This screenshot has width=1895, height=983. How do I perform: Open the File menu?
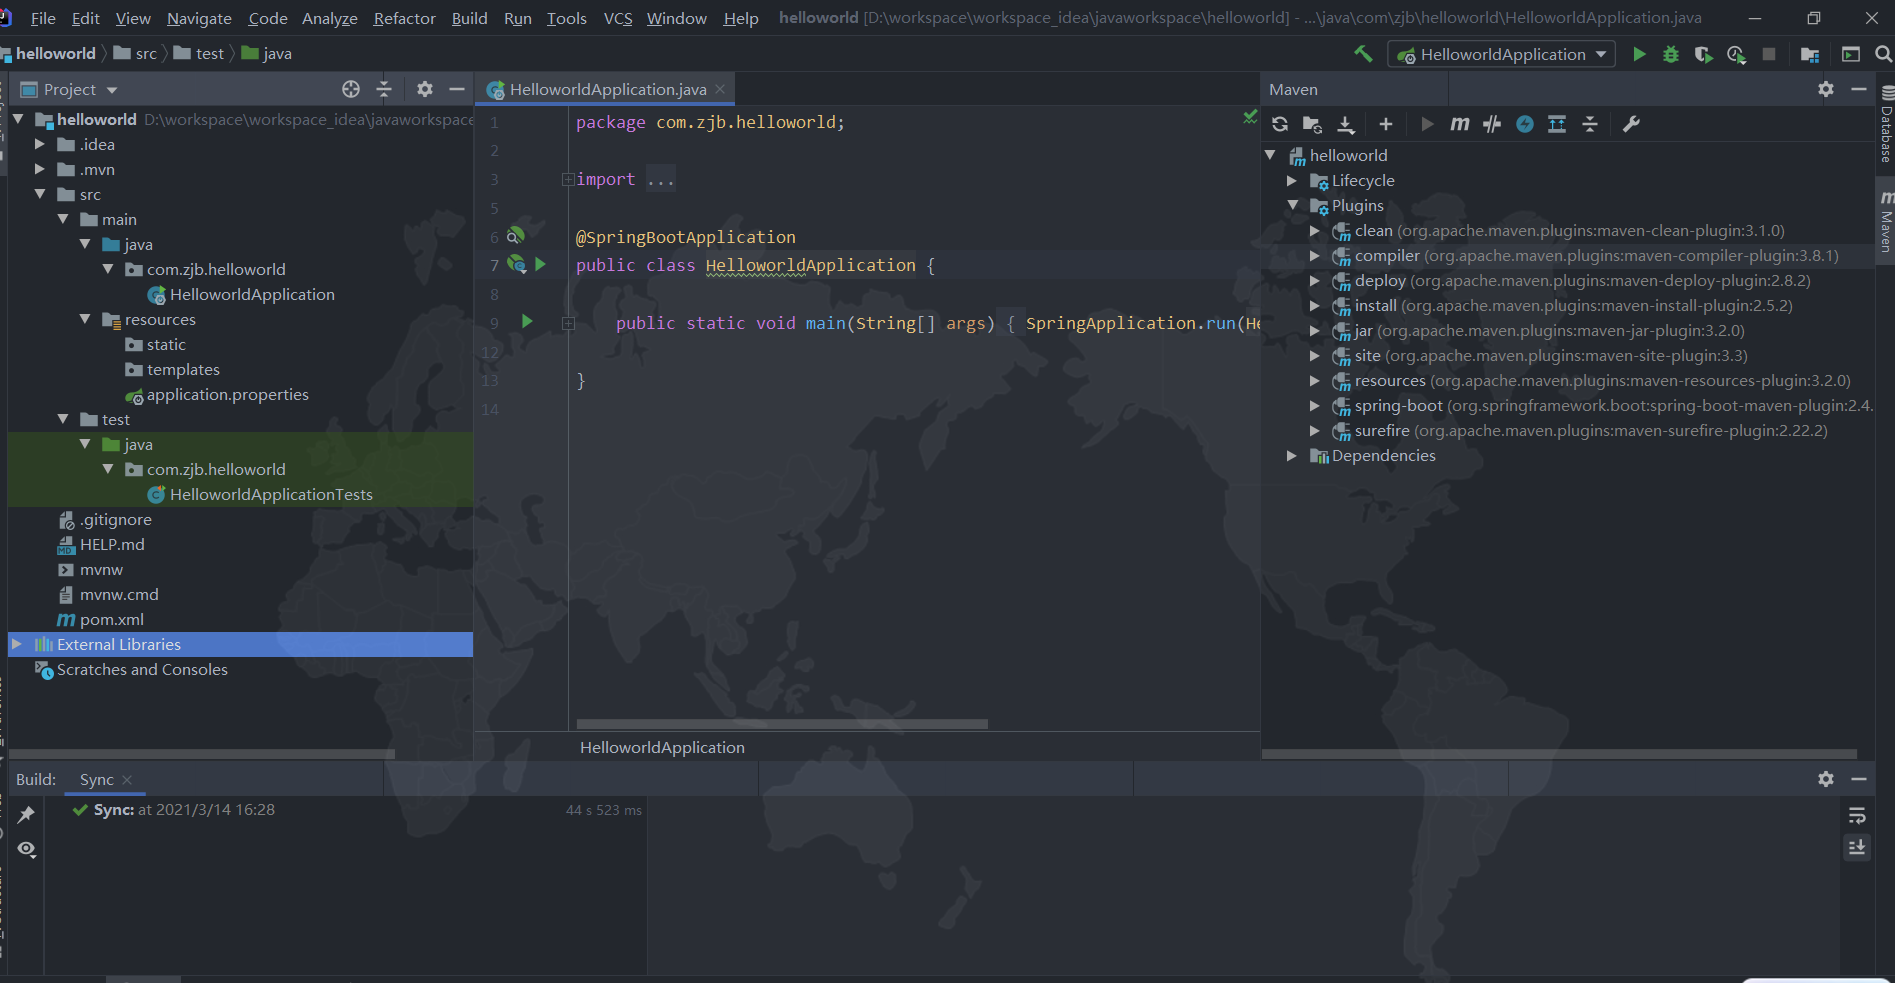point(43,18)
